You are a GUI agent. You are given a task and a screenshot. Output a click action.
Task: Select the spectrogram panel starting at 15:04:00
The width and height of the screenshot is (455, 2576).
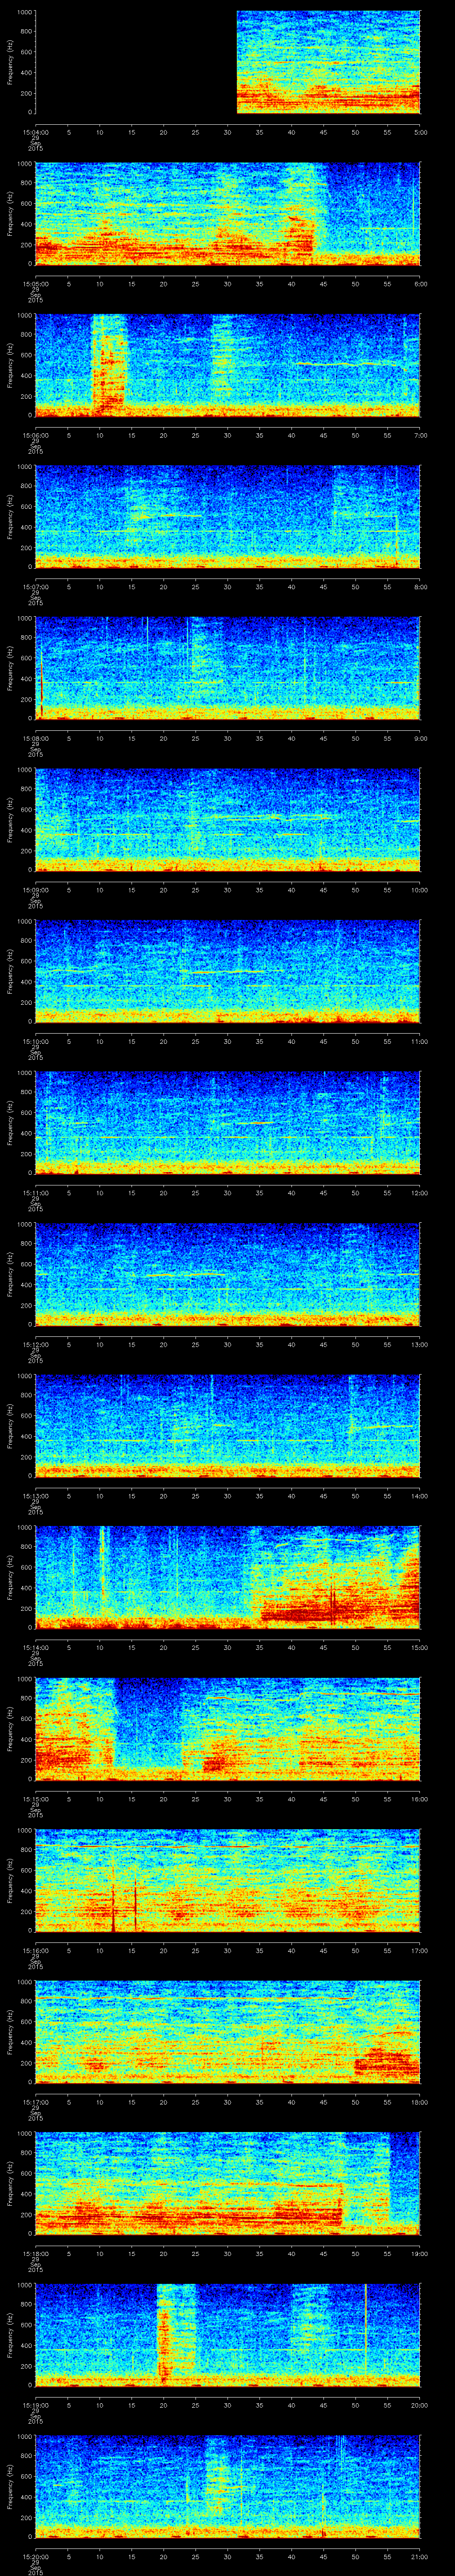coord(228,62)
